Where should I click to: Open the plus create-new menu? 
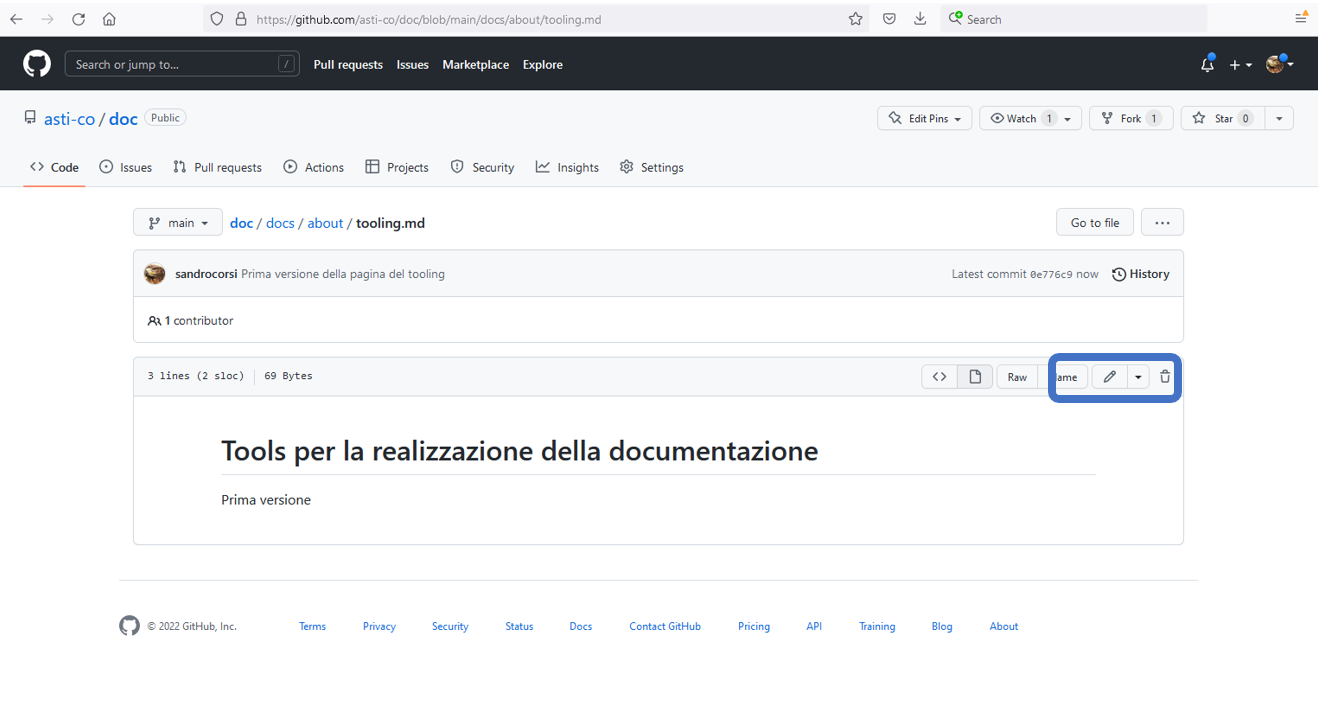click(1240, 64)
